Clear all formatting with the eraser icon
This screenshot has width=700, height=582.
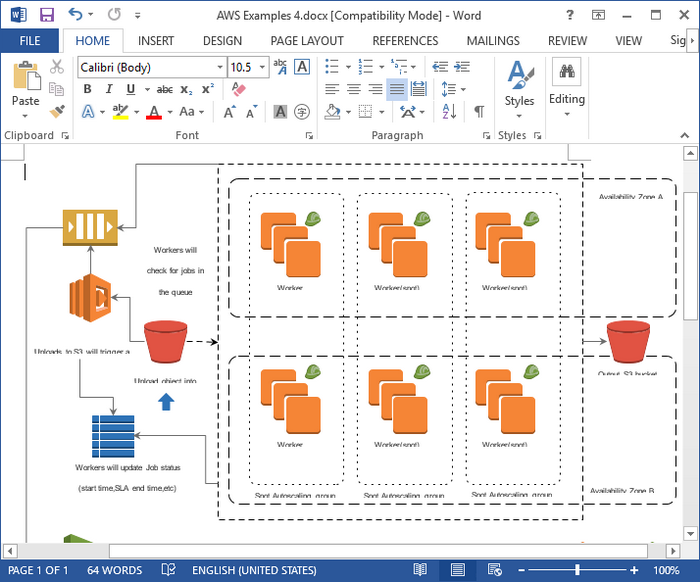pyautogui.click(x=239, y=89)
